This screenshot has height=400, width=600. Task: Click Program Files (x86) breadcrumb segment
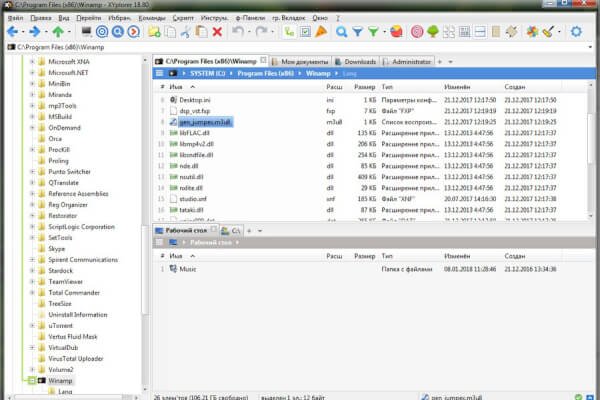266,73
